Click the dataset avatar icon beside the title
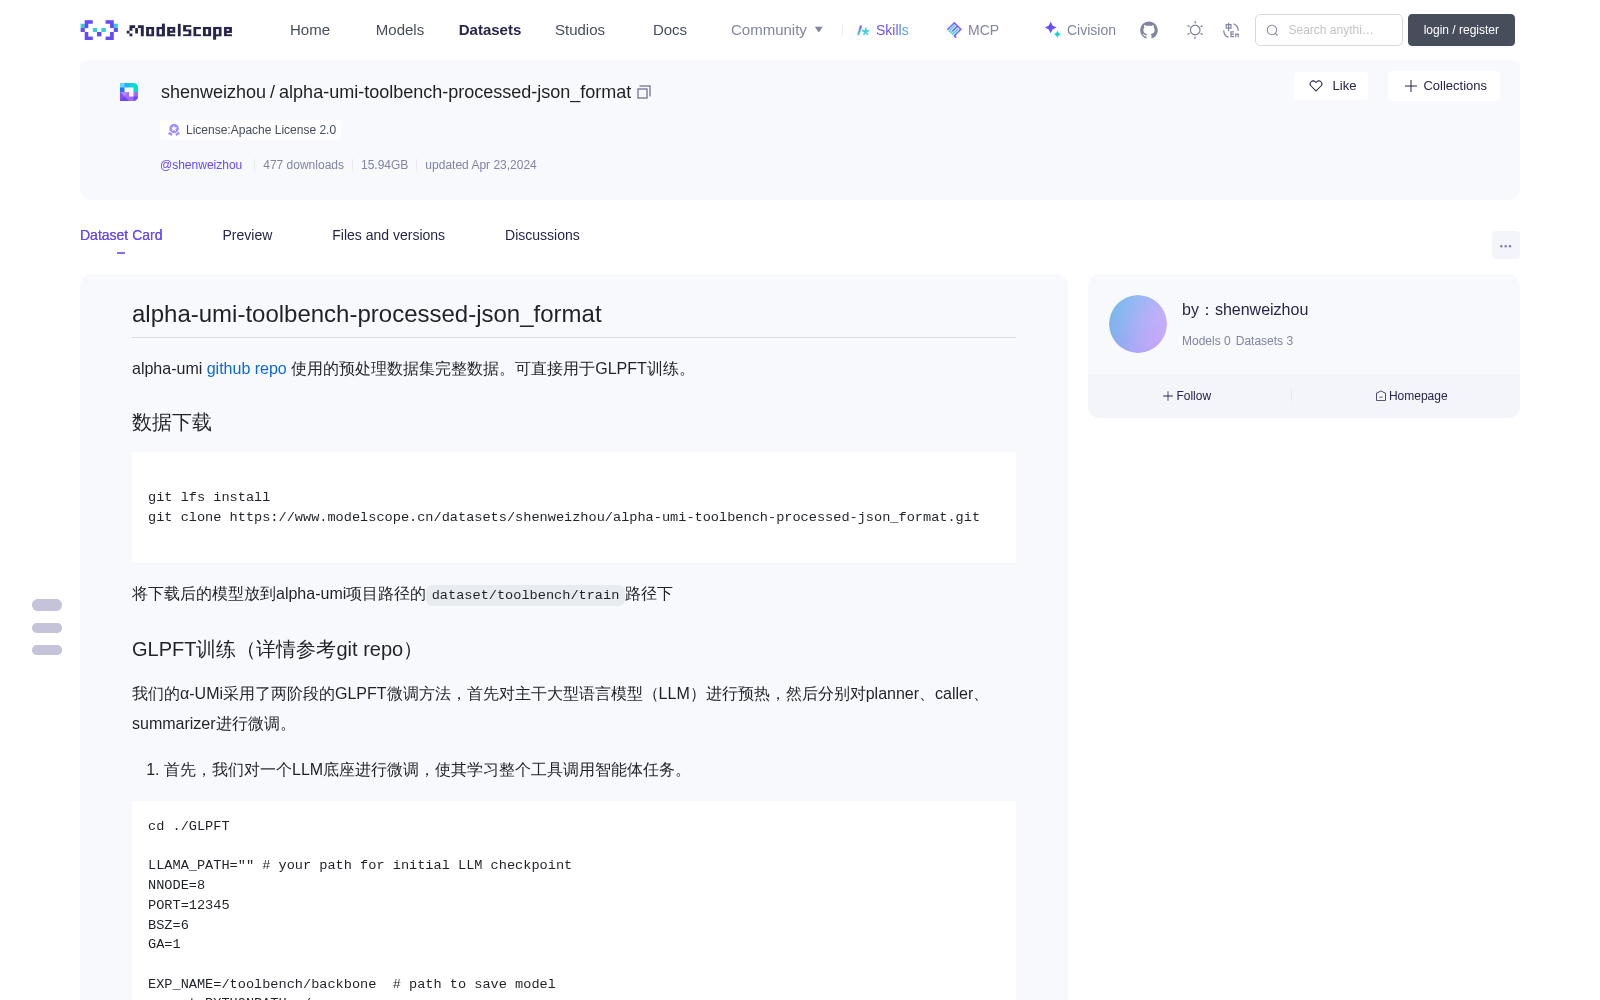Viewport: 1600px width, 1000px height. coord(129,92)
